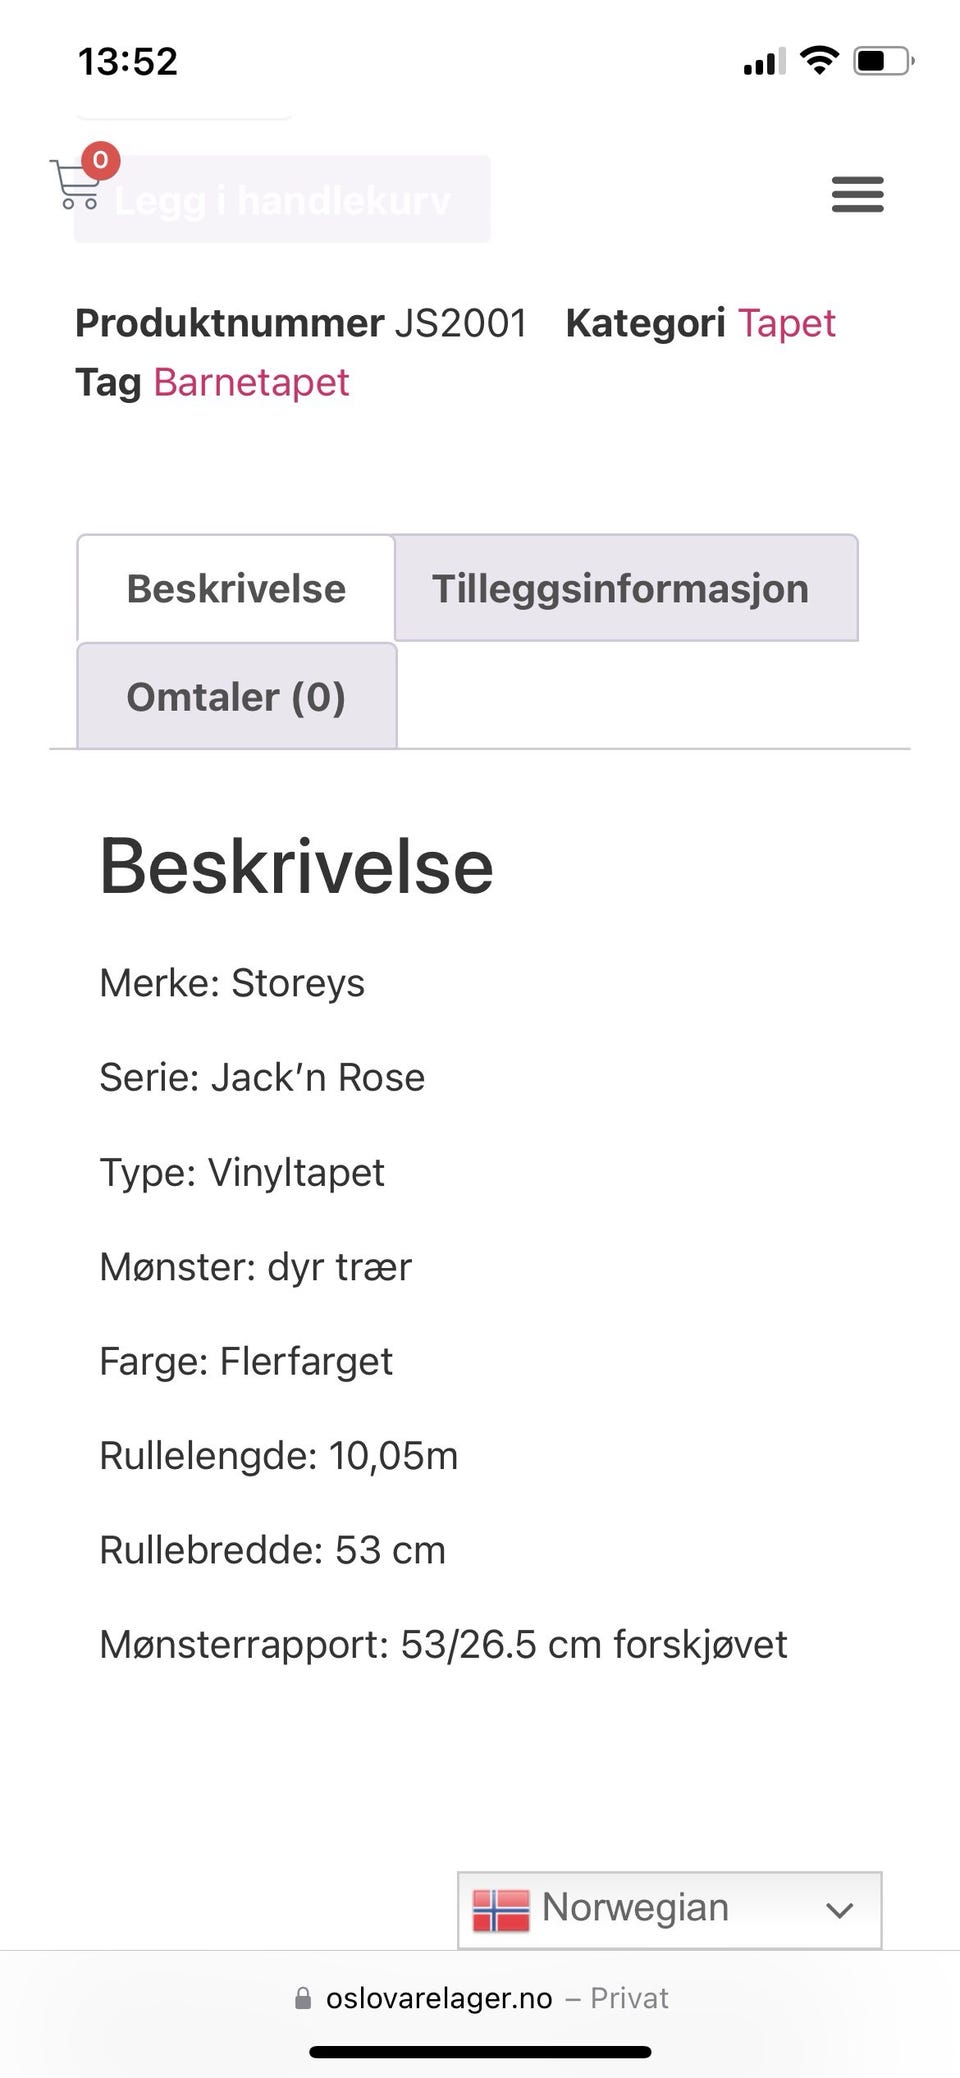Open the Tapet category link
Screen dimensions: 960x2078
787,322
